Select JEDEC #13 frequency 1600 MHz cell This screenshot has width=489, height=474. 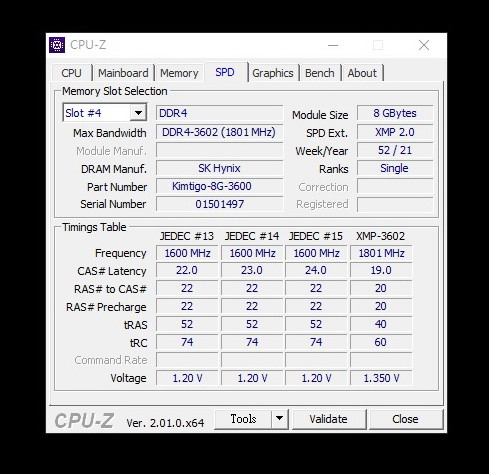187,253
